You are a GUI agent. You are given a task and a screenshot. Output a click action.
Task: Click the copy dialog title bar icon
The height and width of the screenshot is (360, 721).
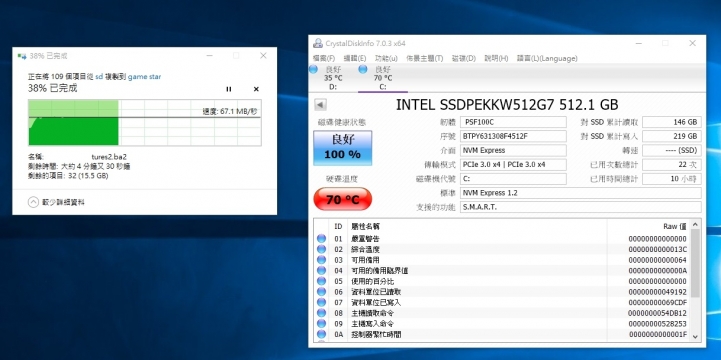(22, 56)
